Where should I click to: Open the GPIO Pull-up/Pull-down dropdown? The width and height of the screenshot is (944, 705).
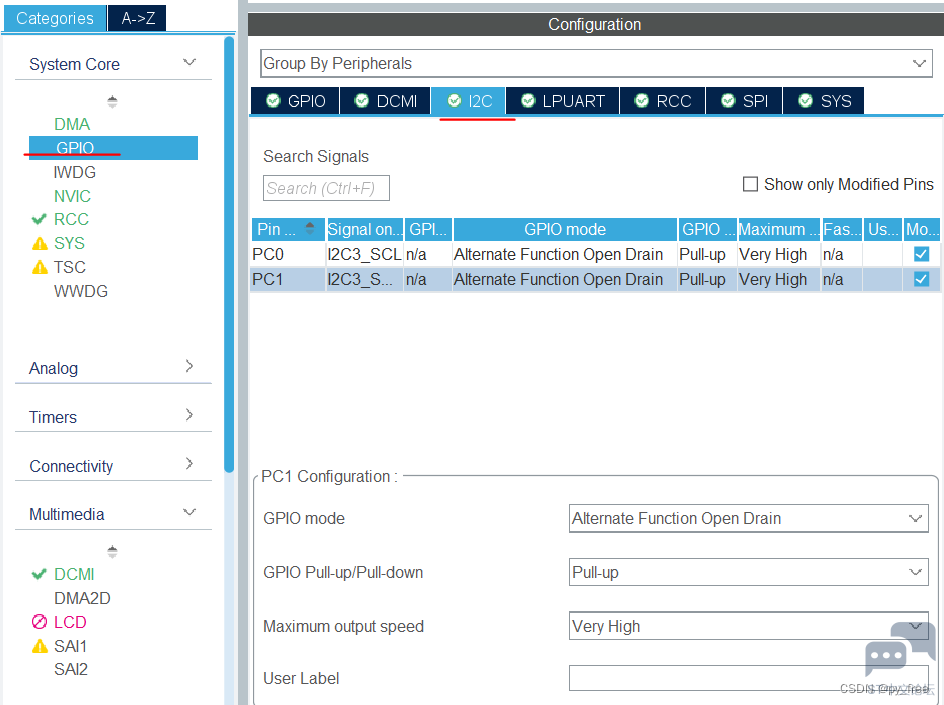pyautogui.click(x=748, y=572)
